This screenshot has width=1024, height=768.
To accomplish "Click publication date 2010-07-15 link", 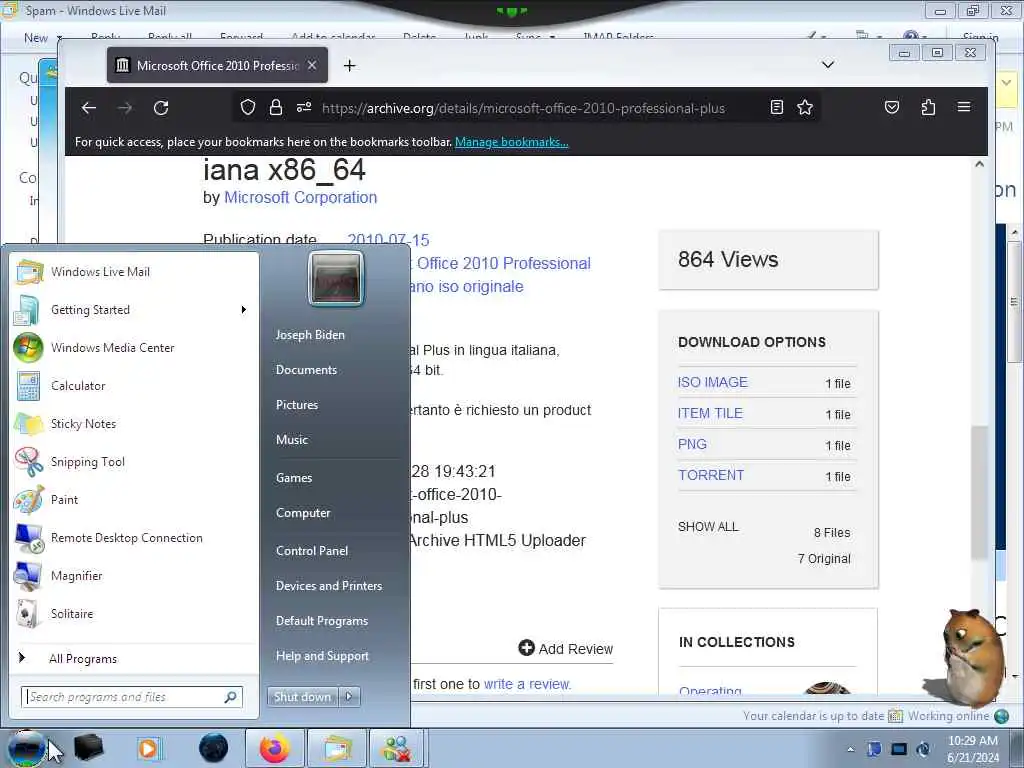I will coord(388,240).
